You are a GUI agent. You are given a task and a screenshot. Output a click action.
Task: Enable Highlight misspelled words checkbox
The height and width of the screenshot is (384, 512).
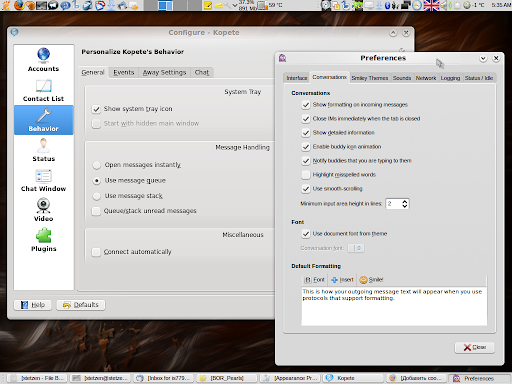pyautogui.click(x=306, y=175)
